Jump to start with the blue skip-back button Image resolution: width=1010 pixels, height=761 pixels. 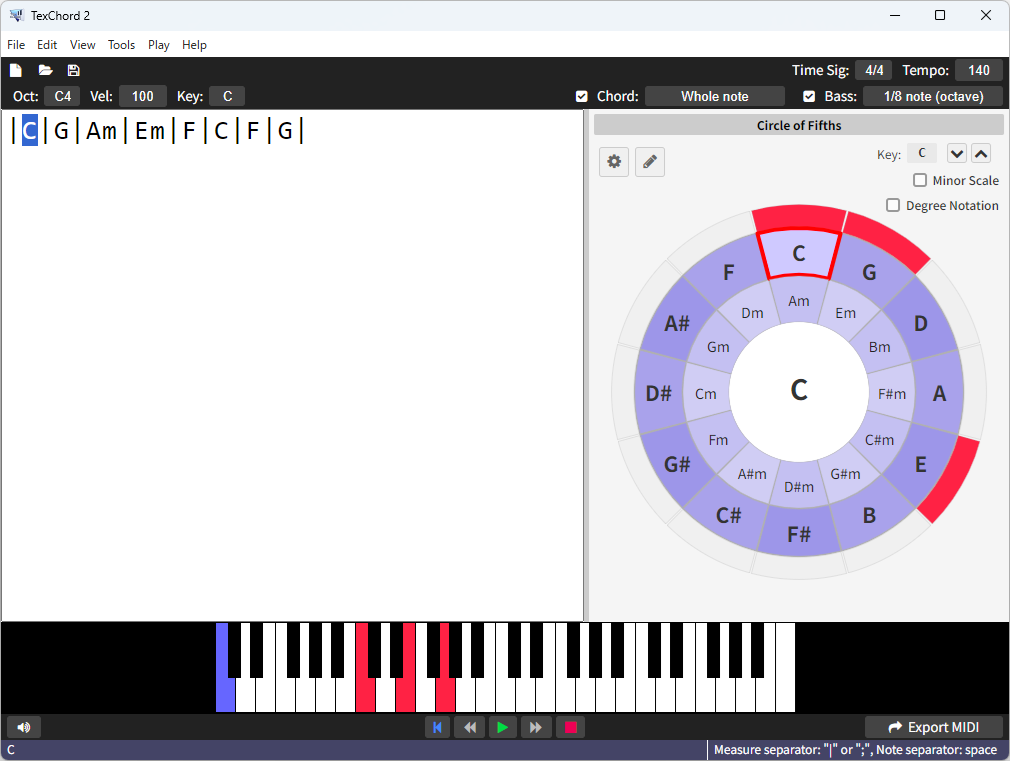coord(437,727)
